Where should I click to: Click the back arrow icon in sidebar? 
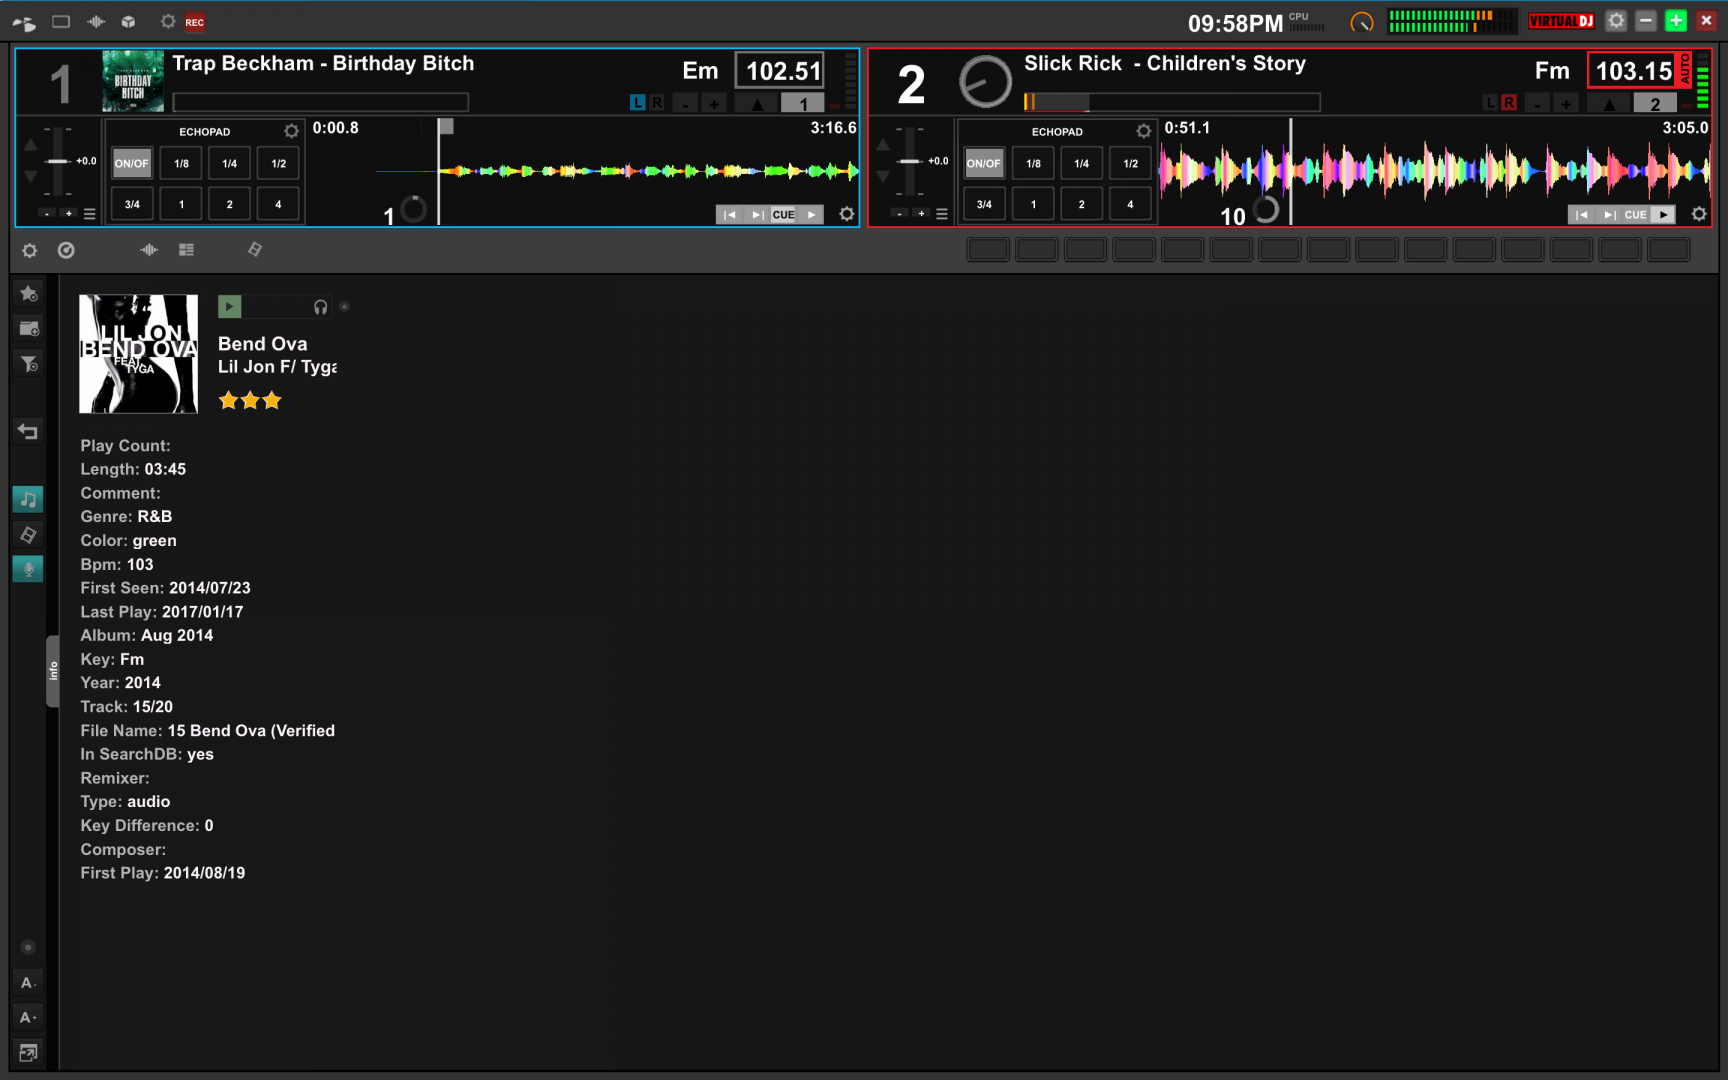click(28, 431)
